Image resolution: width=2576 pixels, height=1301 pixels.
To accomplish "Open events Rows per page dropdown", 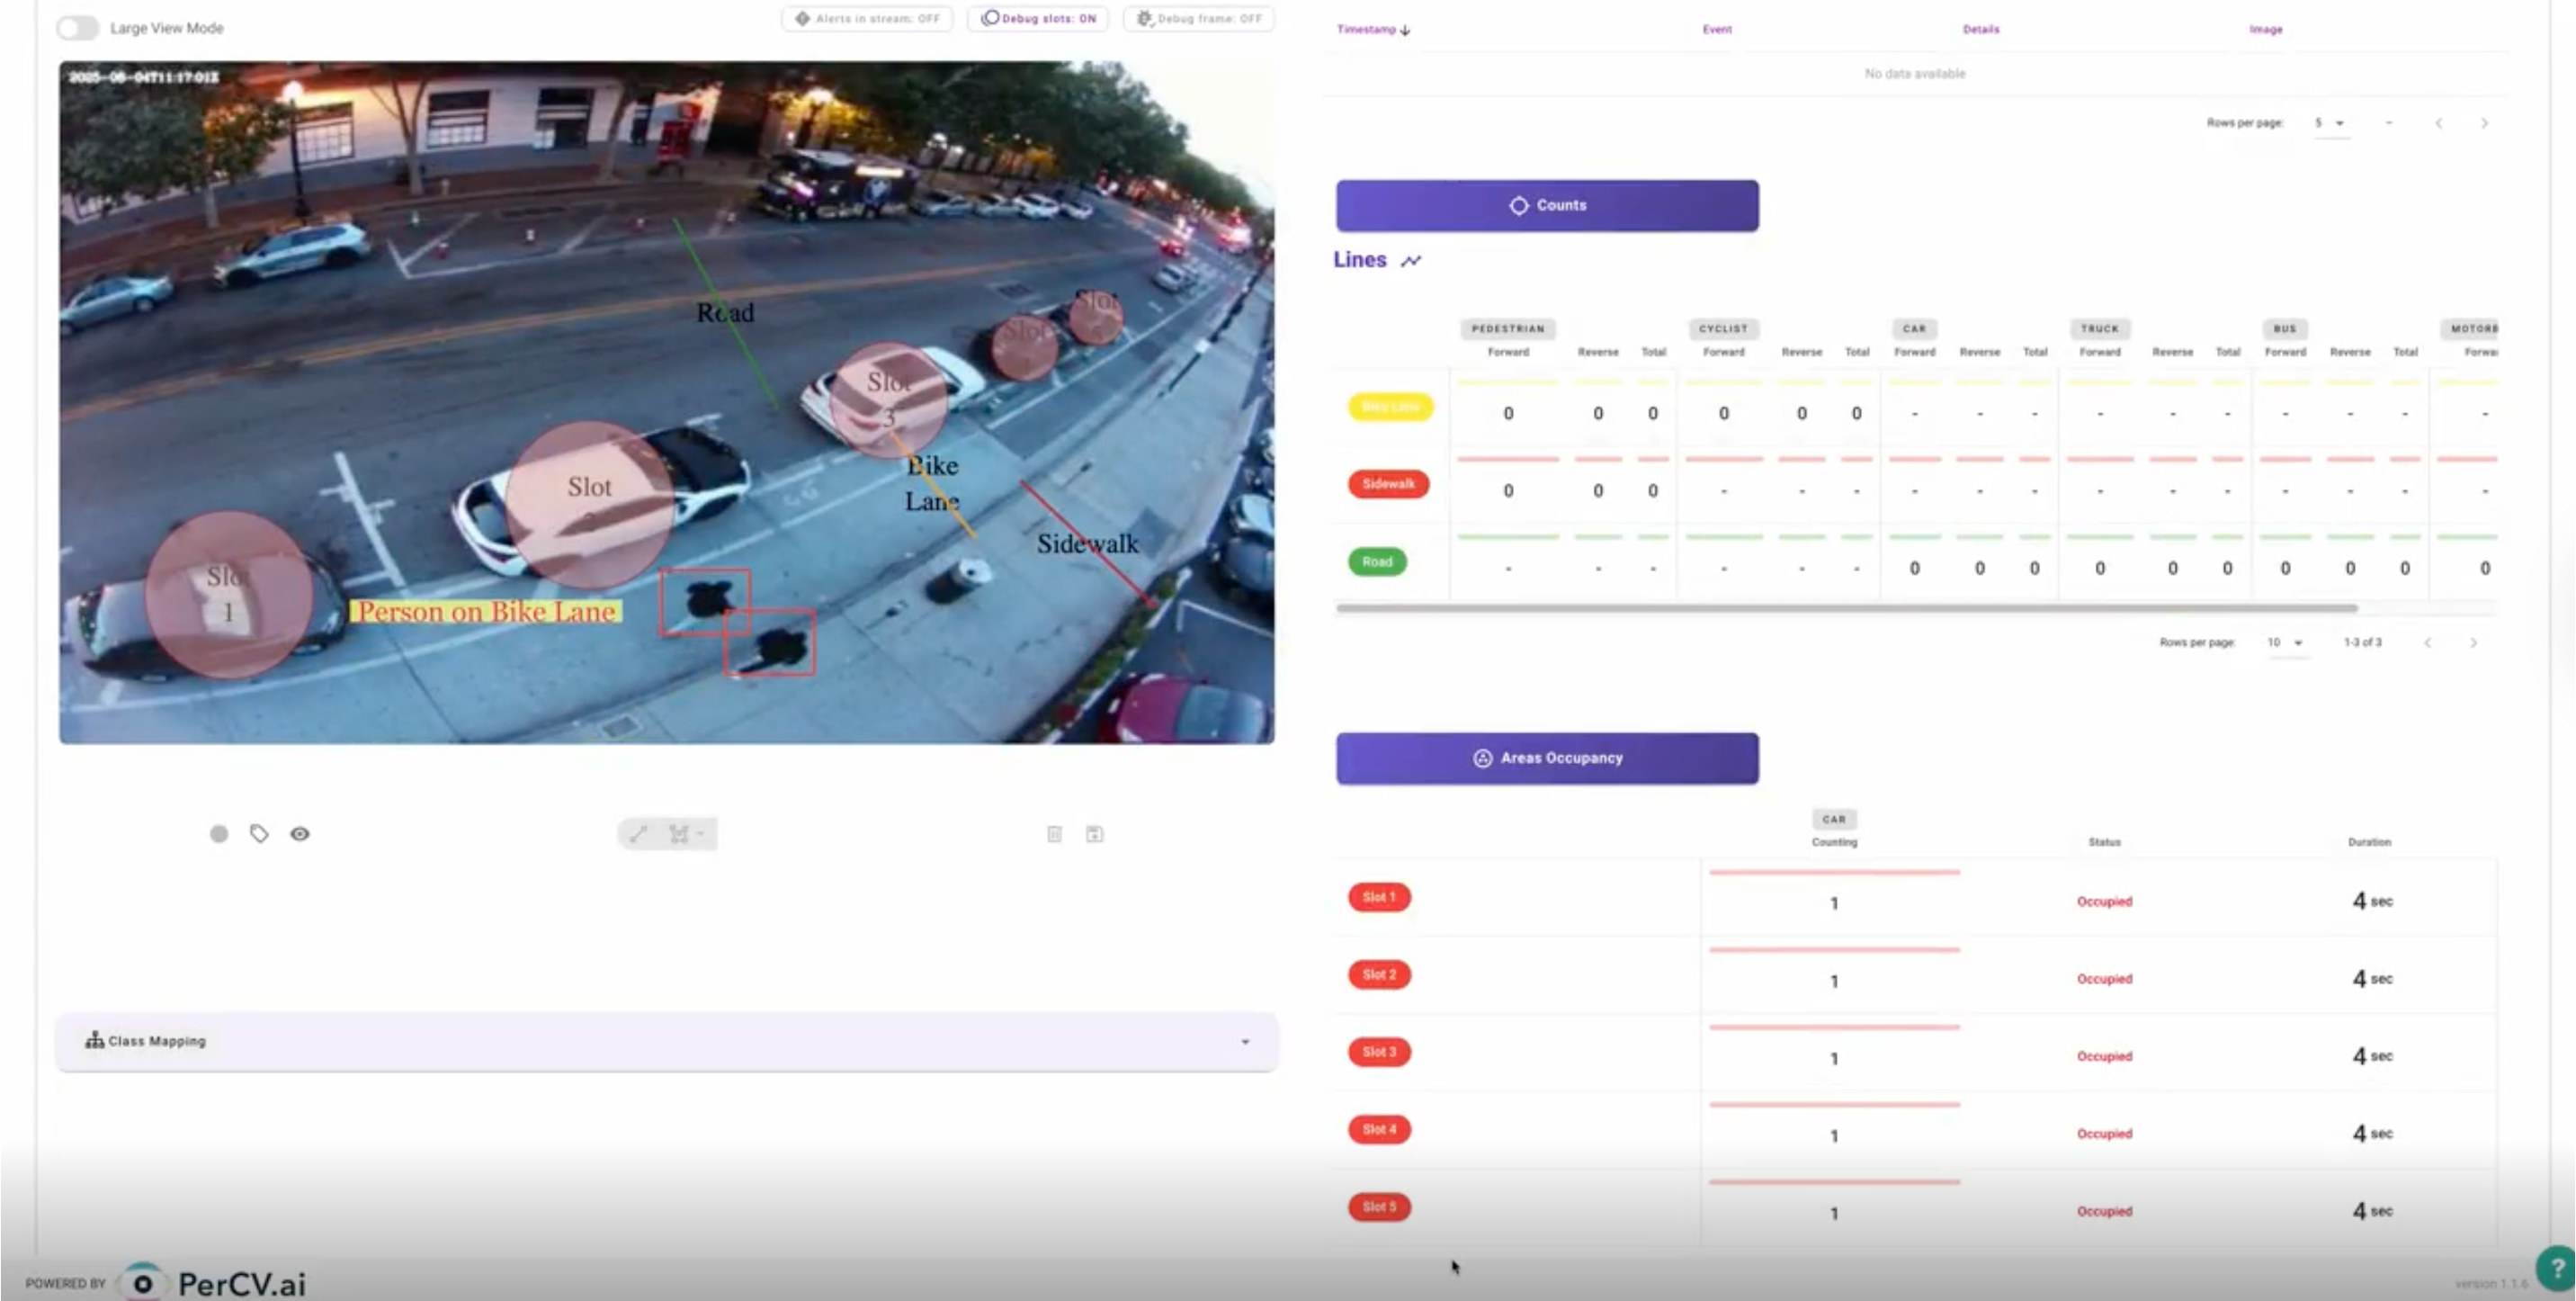I will (x=2329, y=123).
